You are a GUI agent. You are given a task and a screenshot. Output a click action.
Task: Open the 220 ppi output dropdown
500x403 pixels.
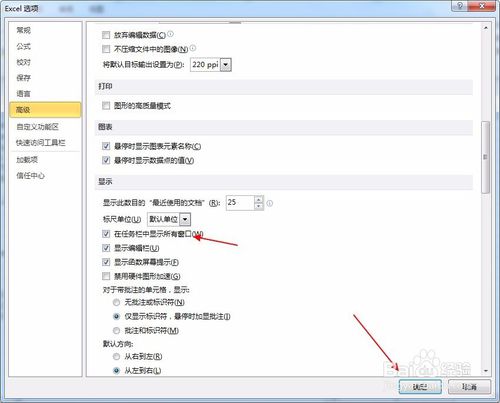click(x=226, y=64)
